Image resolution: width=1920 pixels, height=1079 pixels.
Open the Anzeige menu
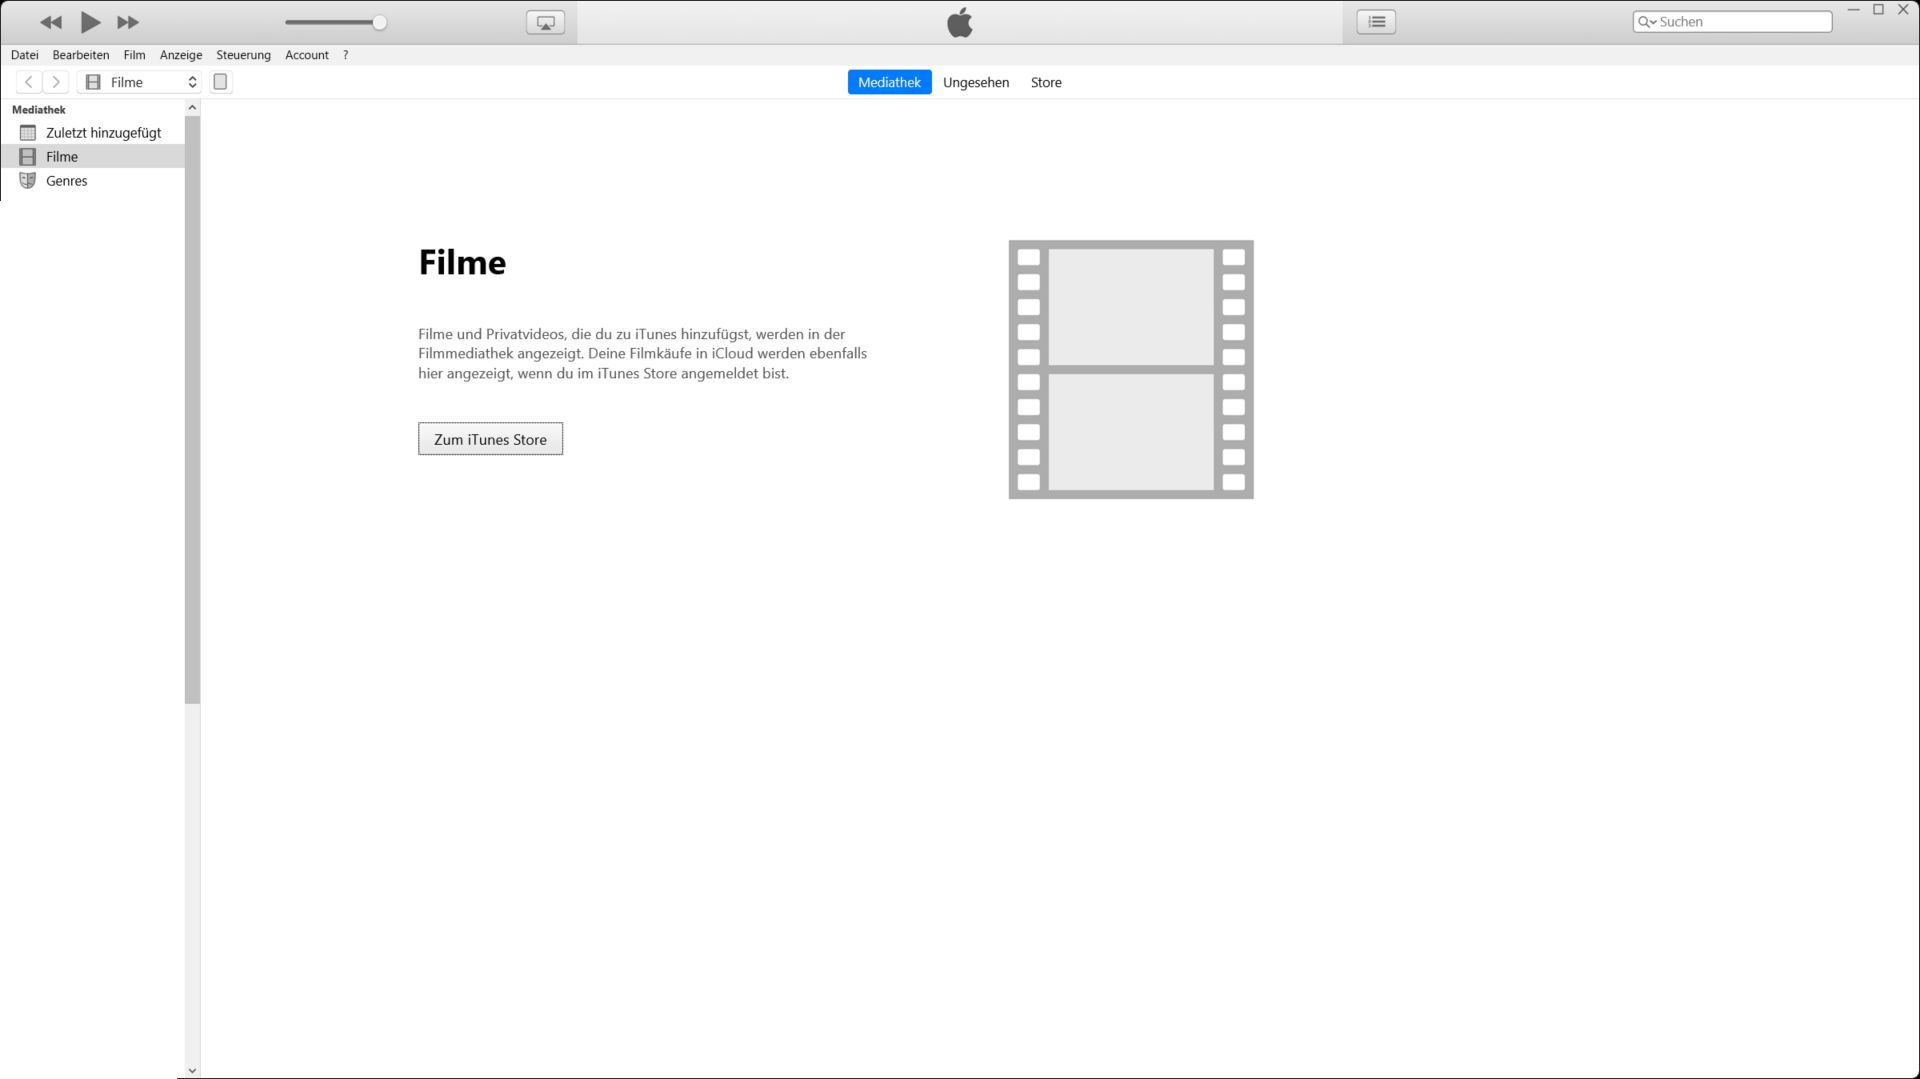(181, 55)
